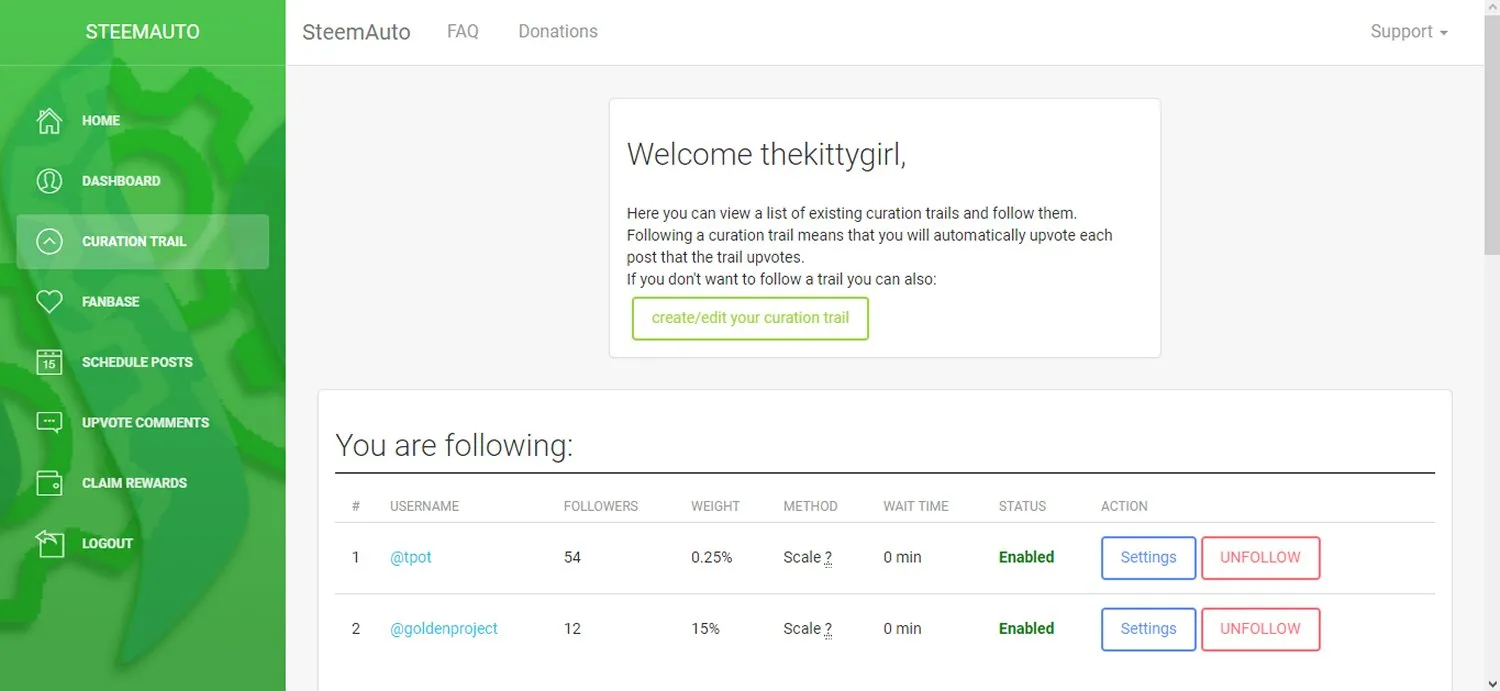Open Settings for the @goldenproject trail
The width and height of the screenshot is (1500, 691).
[x=1148, y=629]
